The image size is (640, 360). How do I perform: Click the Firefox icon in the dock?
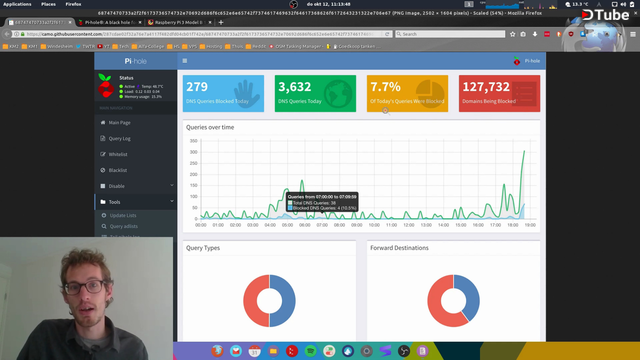point(217,351)
